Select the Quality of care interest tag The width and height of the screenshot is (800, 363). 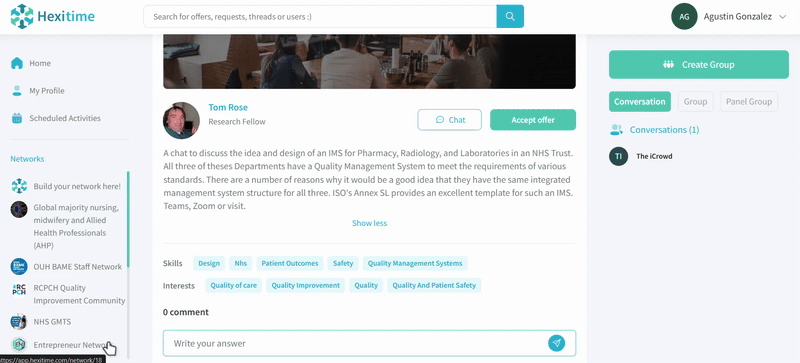pyautogui.click(x=234, y=285)
